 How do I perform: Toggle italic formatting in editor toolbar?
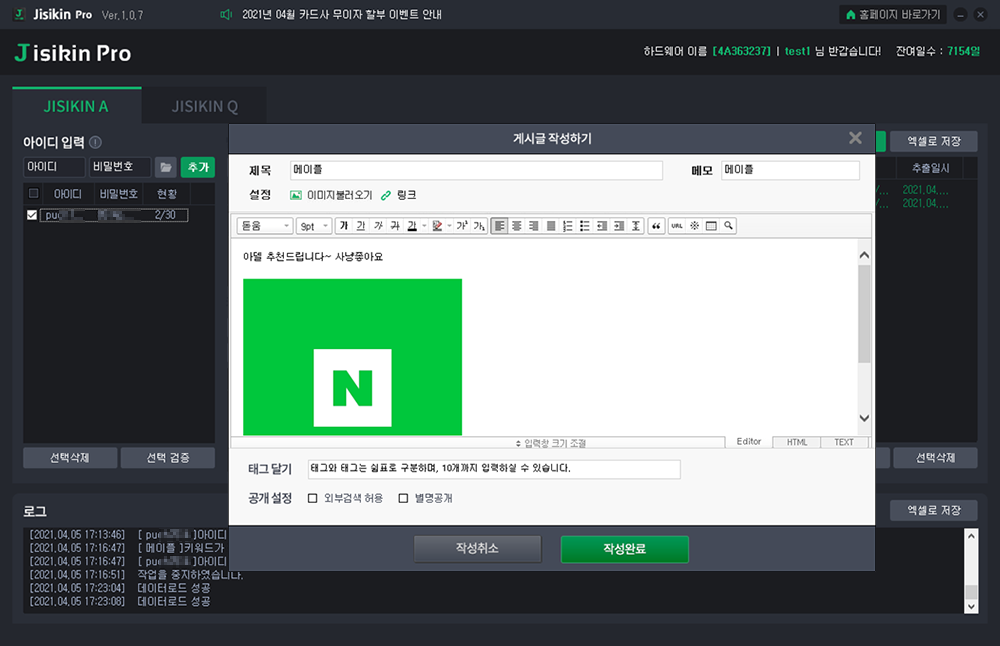pyautogui.click(x=378, y=226)
